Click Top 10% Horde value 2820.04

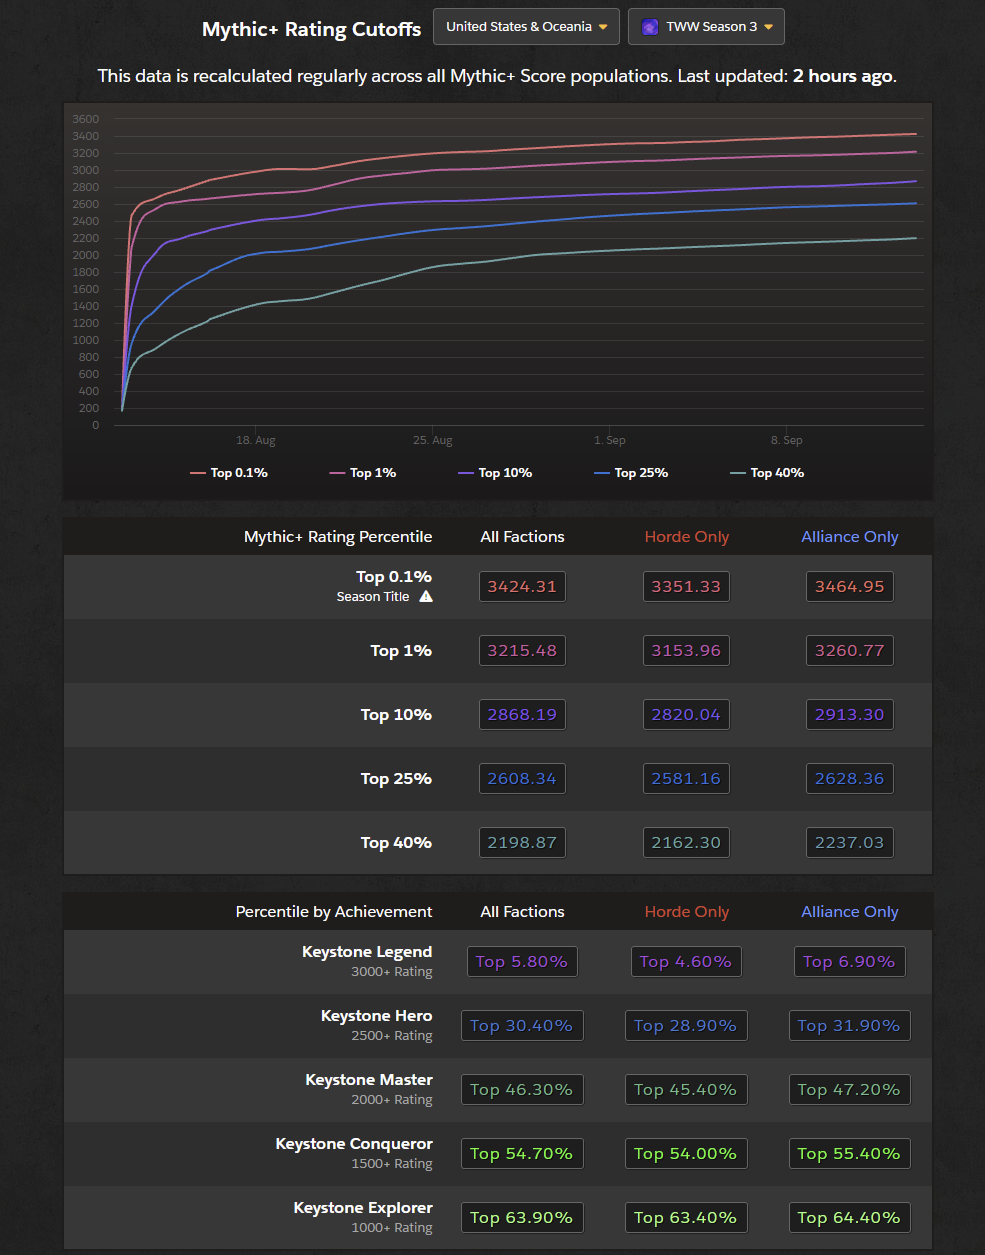686,715
